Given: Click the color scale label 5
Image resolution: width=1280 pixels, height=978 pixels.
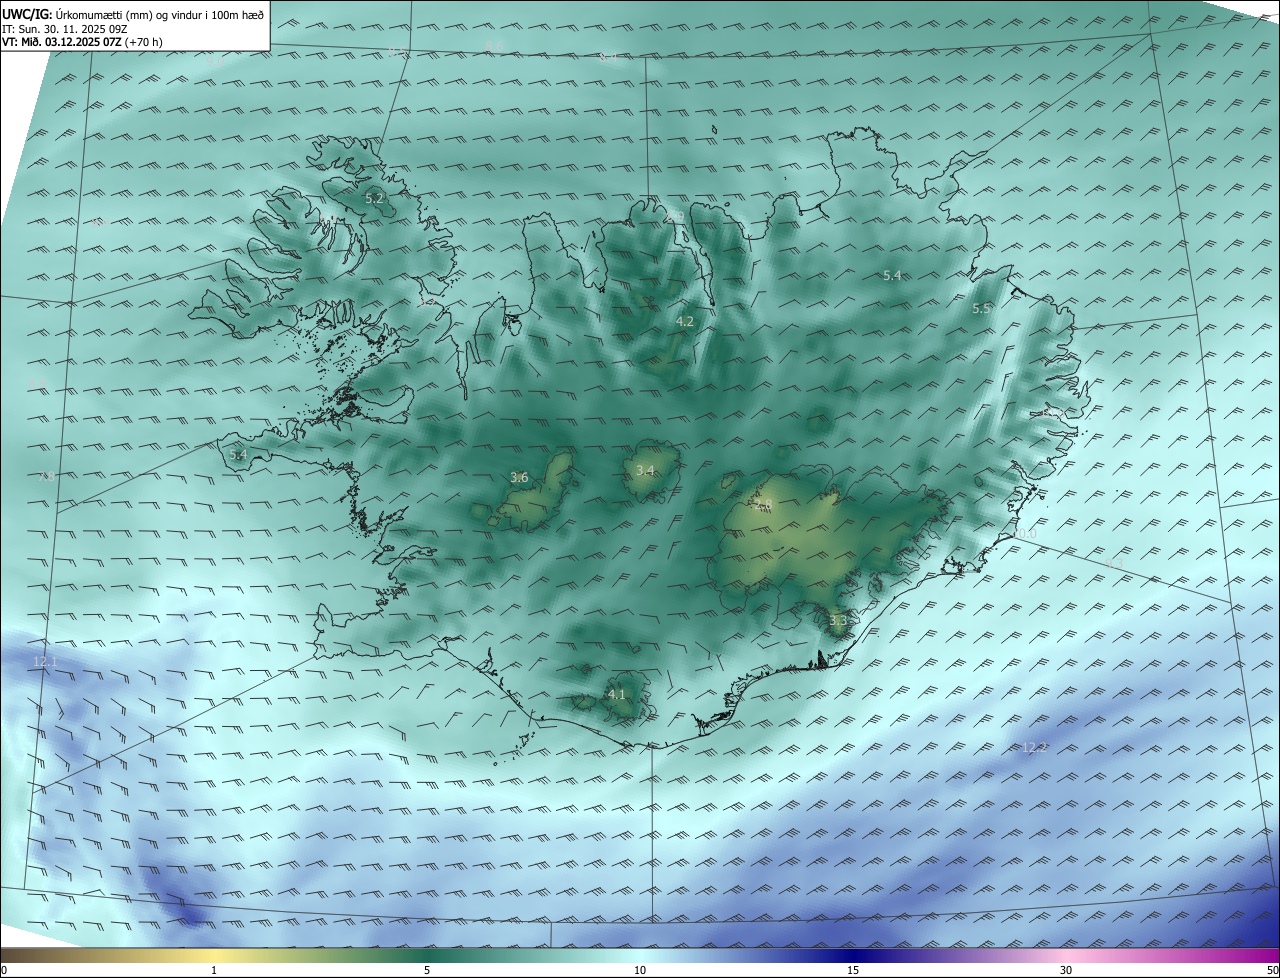Looking at the screenshot, I should coord(427,970).
